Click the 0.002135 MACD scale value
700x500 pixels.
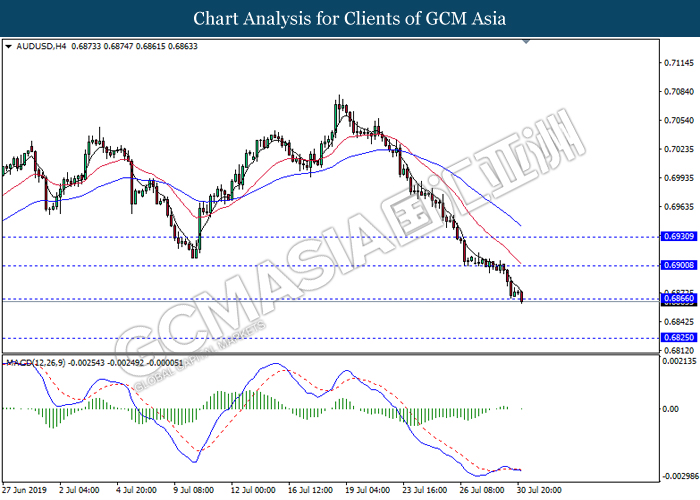tap(679, 361)
